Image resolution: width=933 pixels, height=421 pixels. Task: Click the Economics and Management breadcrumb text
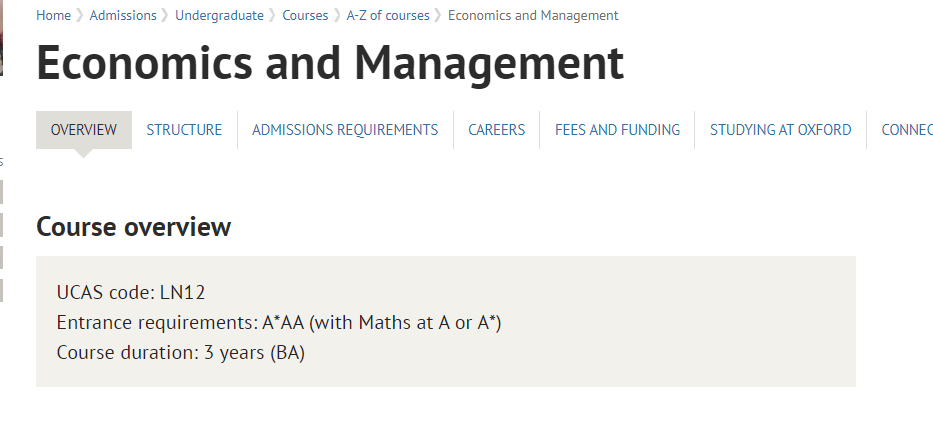pos(533,15)
